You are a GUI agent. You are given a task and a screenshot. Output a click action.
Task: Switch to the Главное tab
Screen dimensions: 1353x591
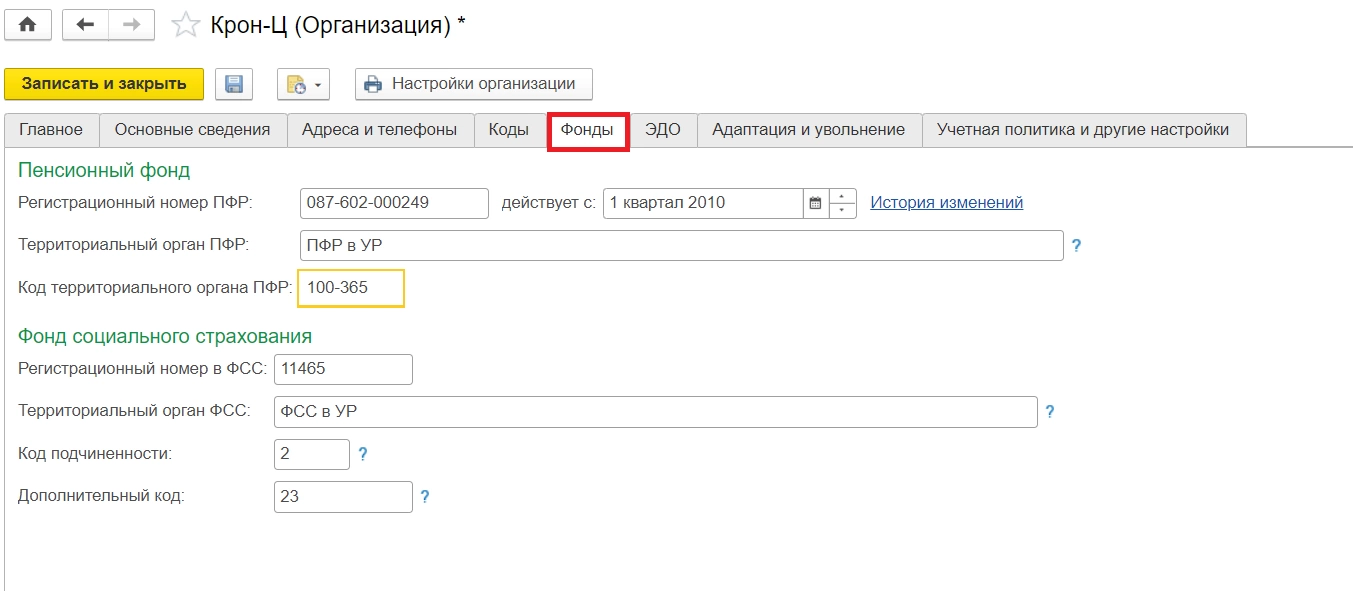51,130
